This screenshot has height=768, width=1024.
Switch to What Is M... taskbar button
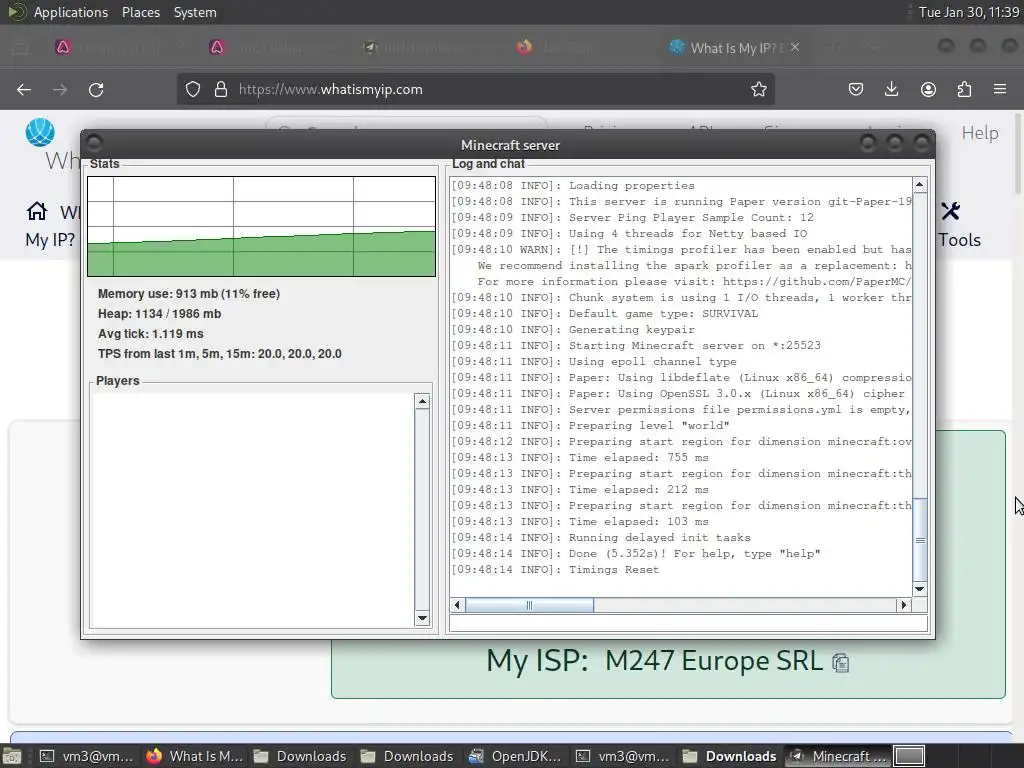point(195,756)
